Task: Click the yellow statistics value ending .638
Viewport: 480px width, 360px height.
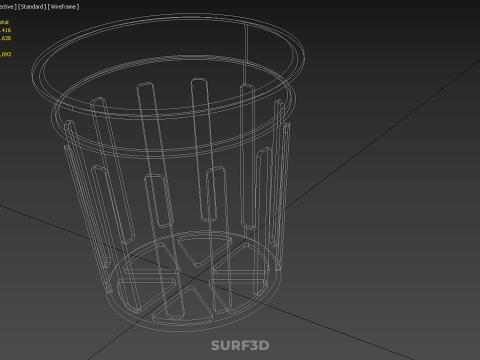Action: (x=5, y=38)
